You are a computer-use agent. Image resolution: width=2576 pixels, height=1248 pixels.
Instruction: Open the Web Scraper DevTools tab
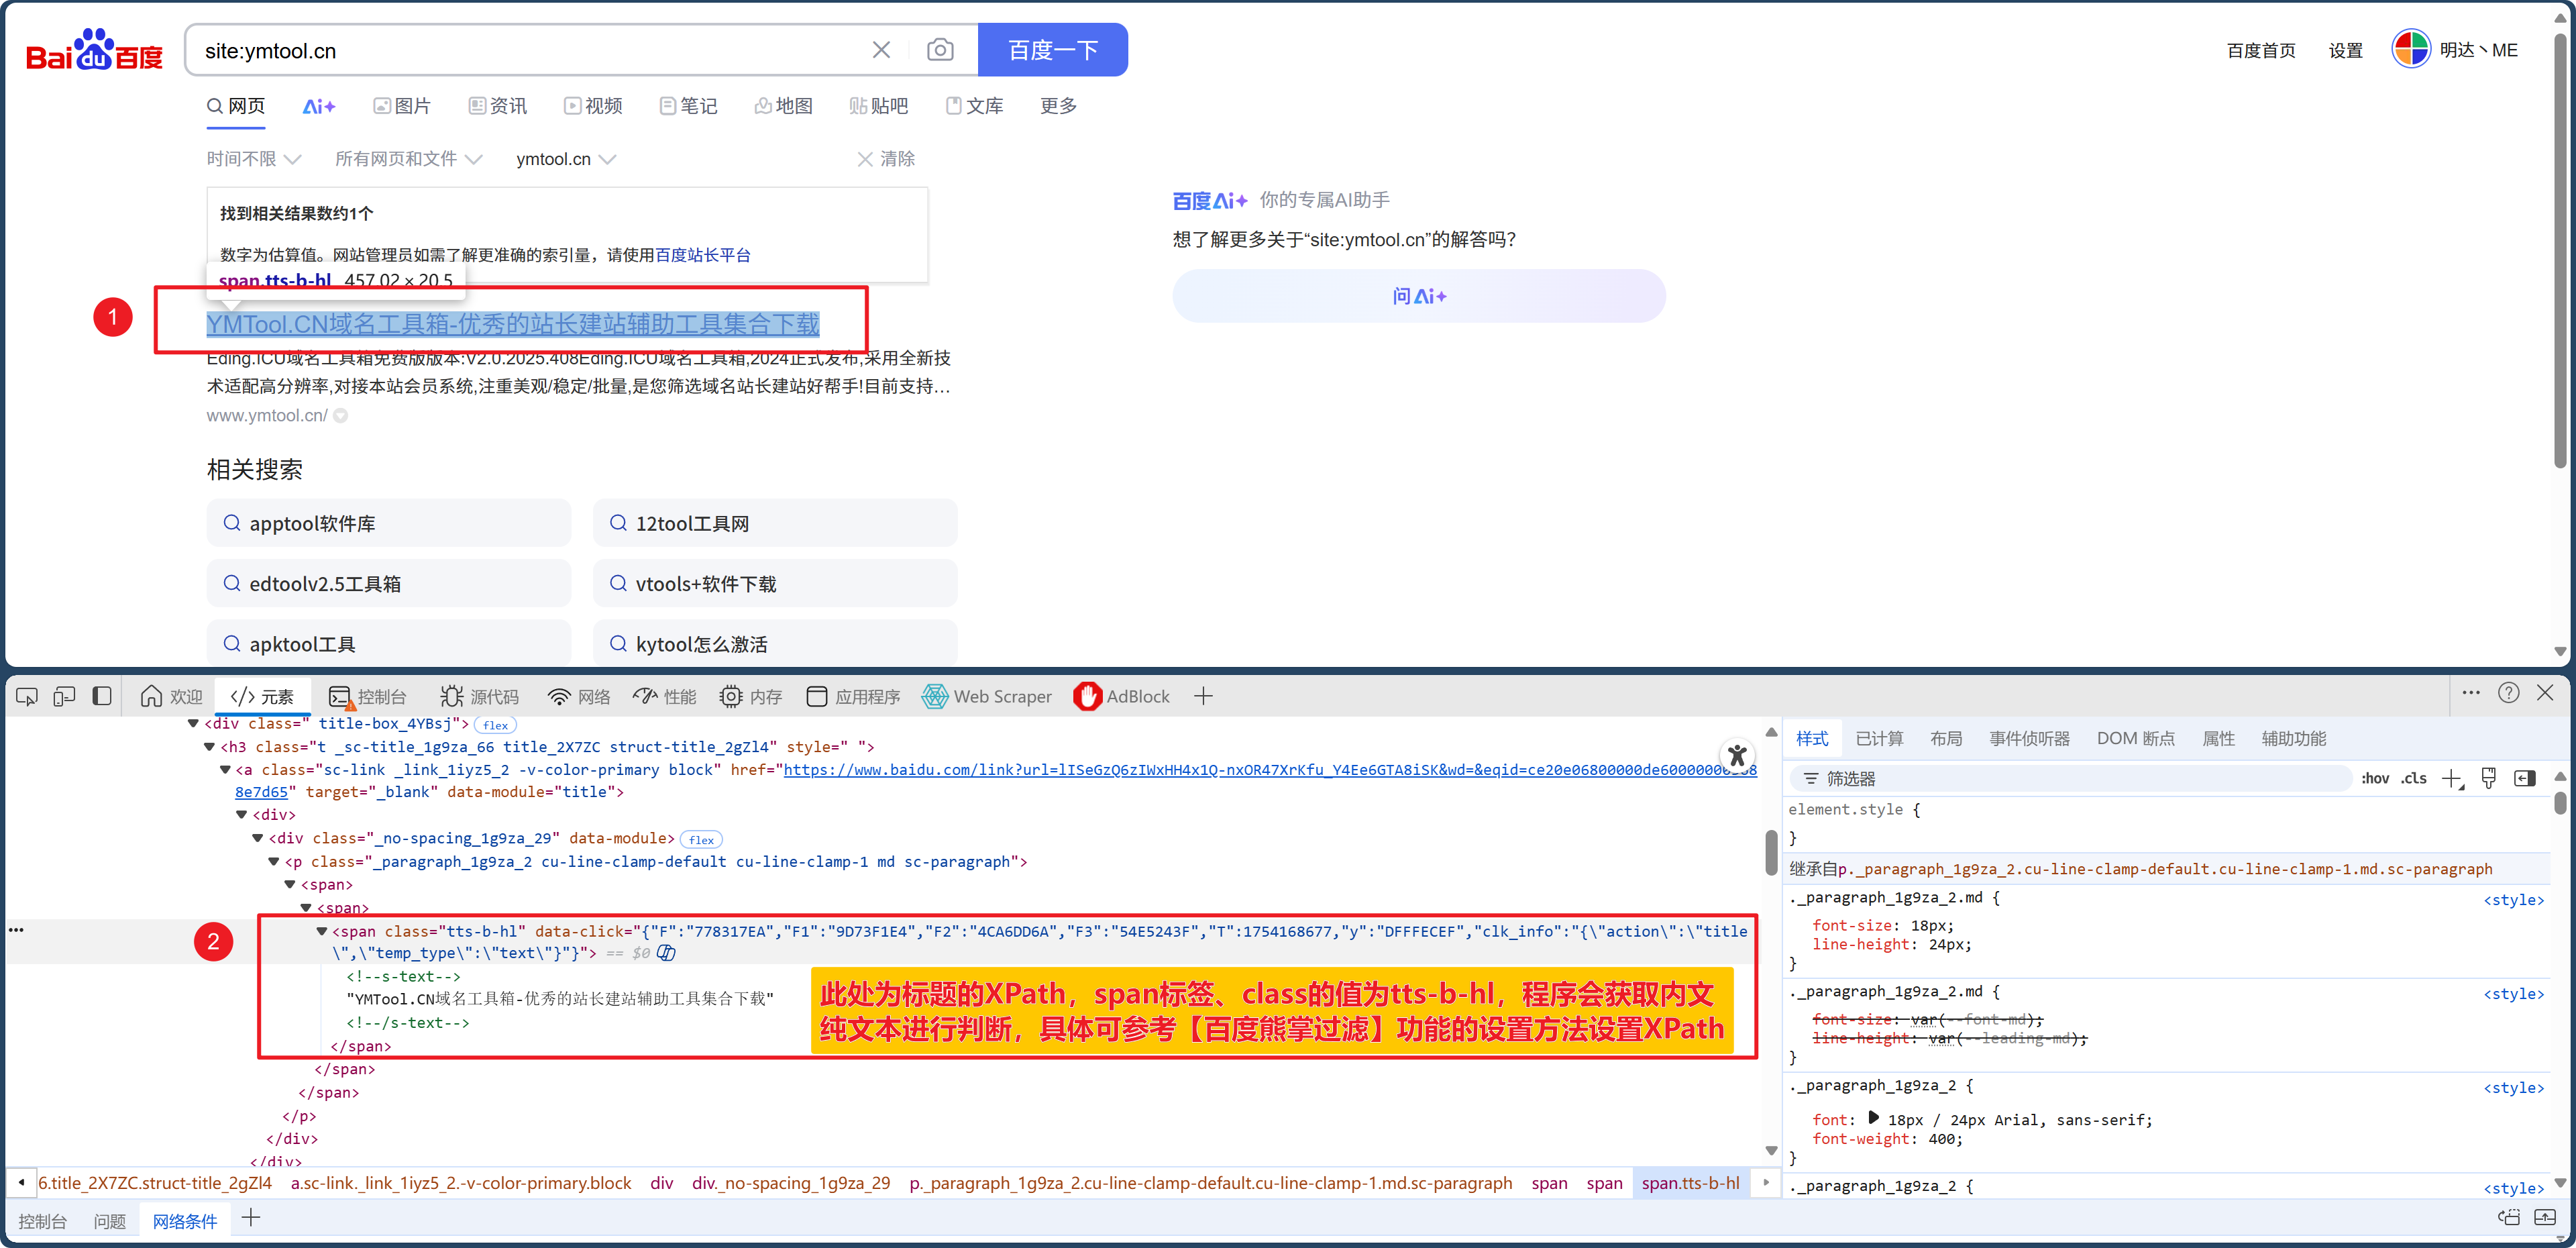(987, 696)
